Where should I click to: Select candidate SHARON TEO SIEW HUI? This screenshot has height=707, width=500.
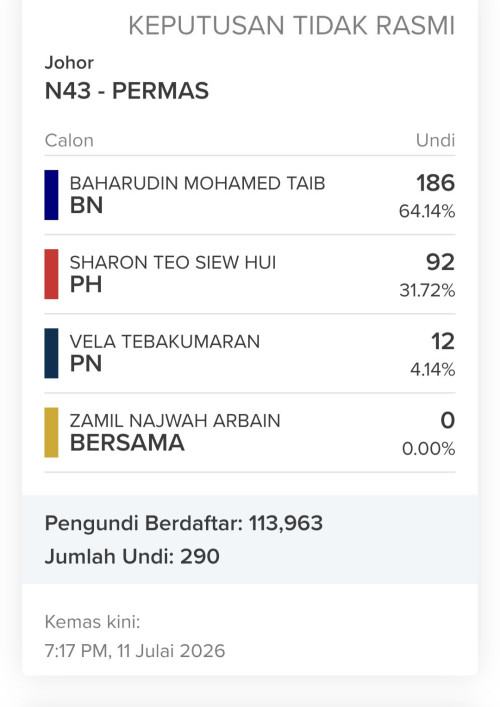[173, 262]
